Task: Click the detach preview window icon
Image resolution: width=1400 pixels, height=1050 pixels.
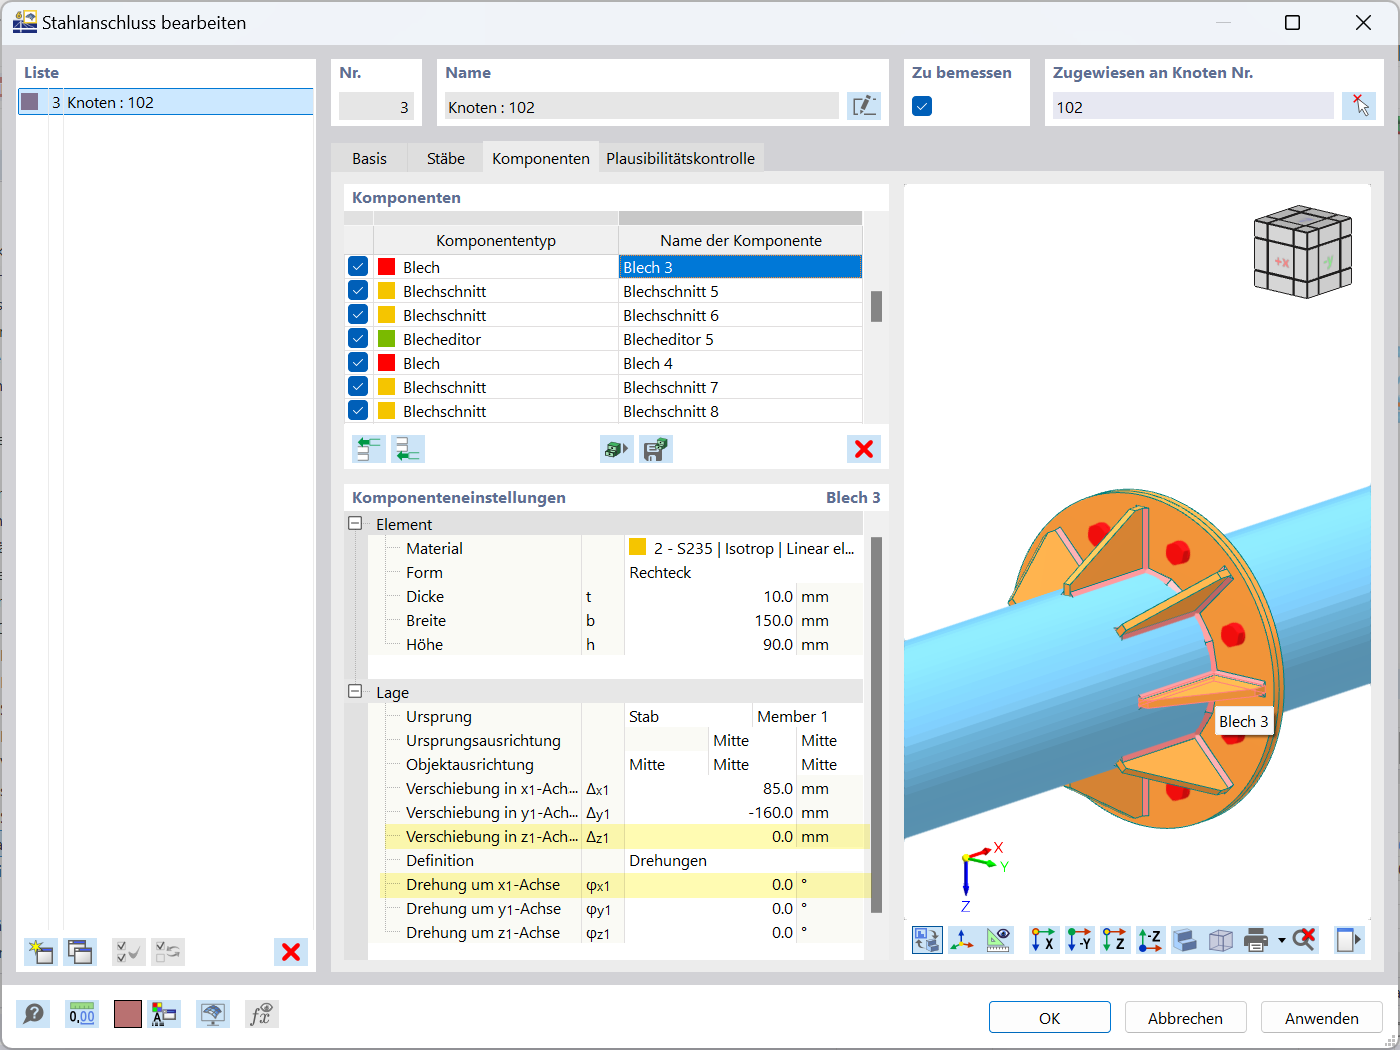Action: [1349, 940]
